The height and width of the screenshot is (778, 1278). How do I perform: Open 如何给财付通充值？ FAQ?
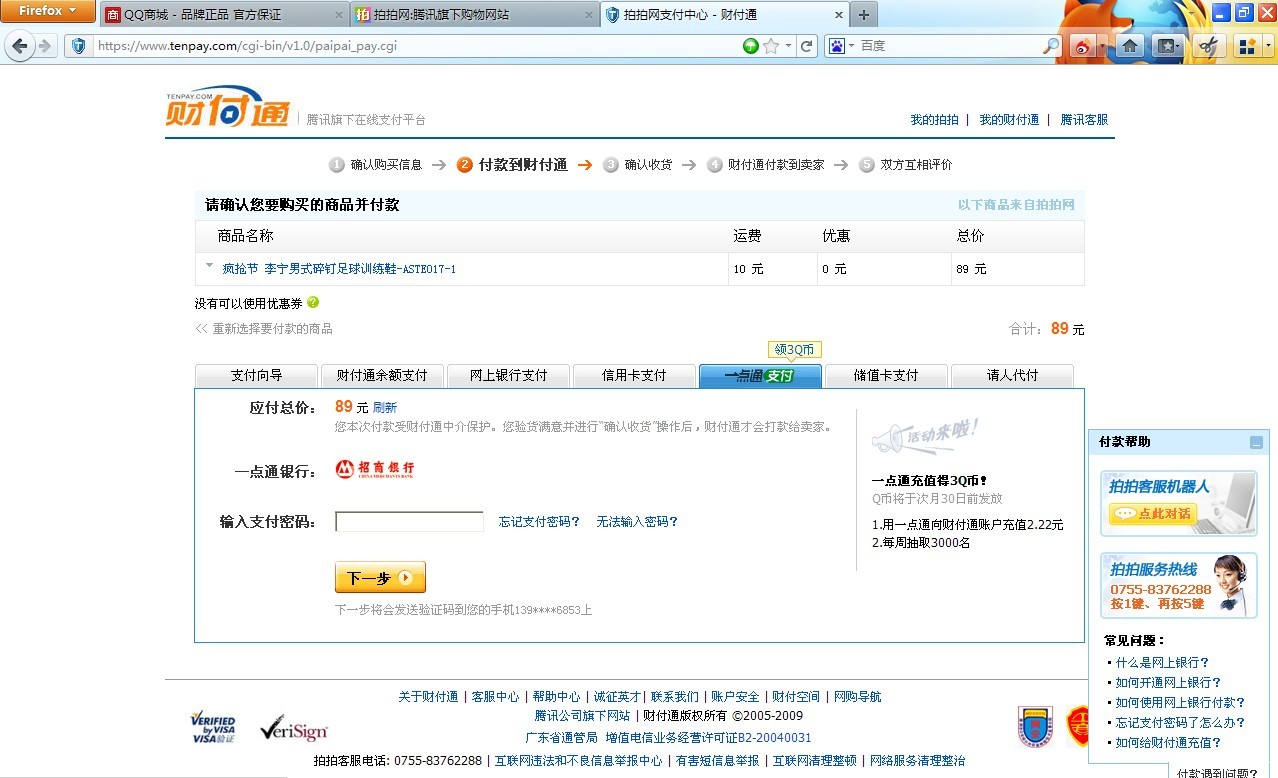[x=1168, y=743]
